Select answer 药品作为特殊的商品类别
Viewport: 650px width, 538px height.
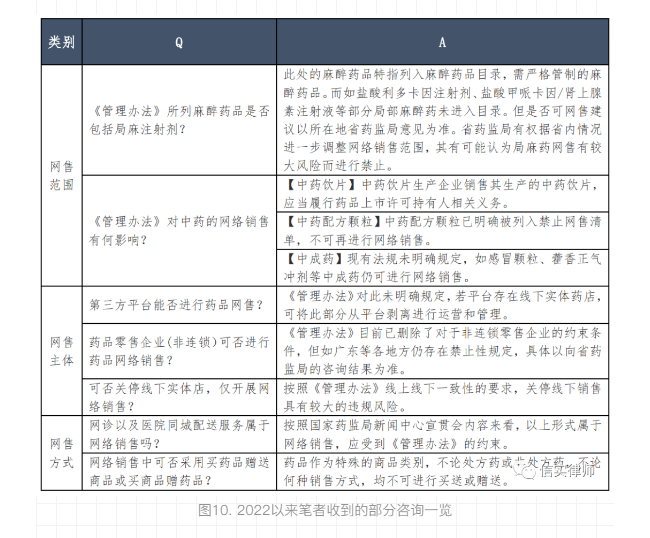pyautogui.click(x=442, y=472)
